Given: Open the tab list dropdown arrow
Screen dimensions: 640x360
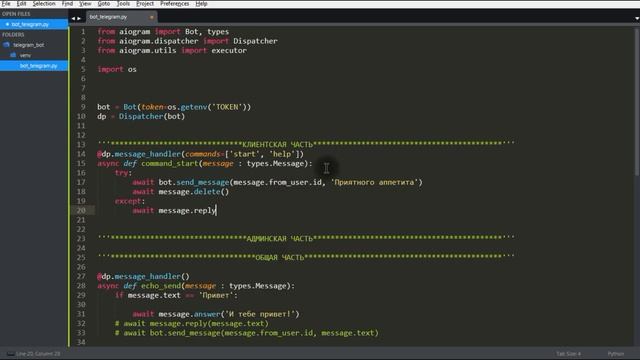Looking at the screenshot, I should (637, 18).
